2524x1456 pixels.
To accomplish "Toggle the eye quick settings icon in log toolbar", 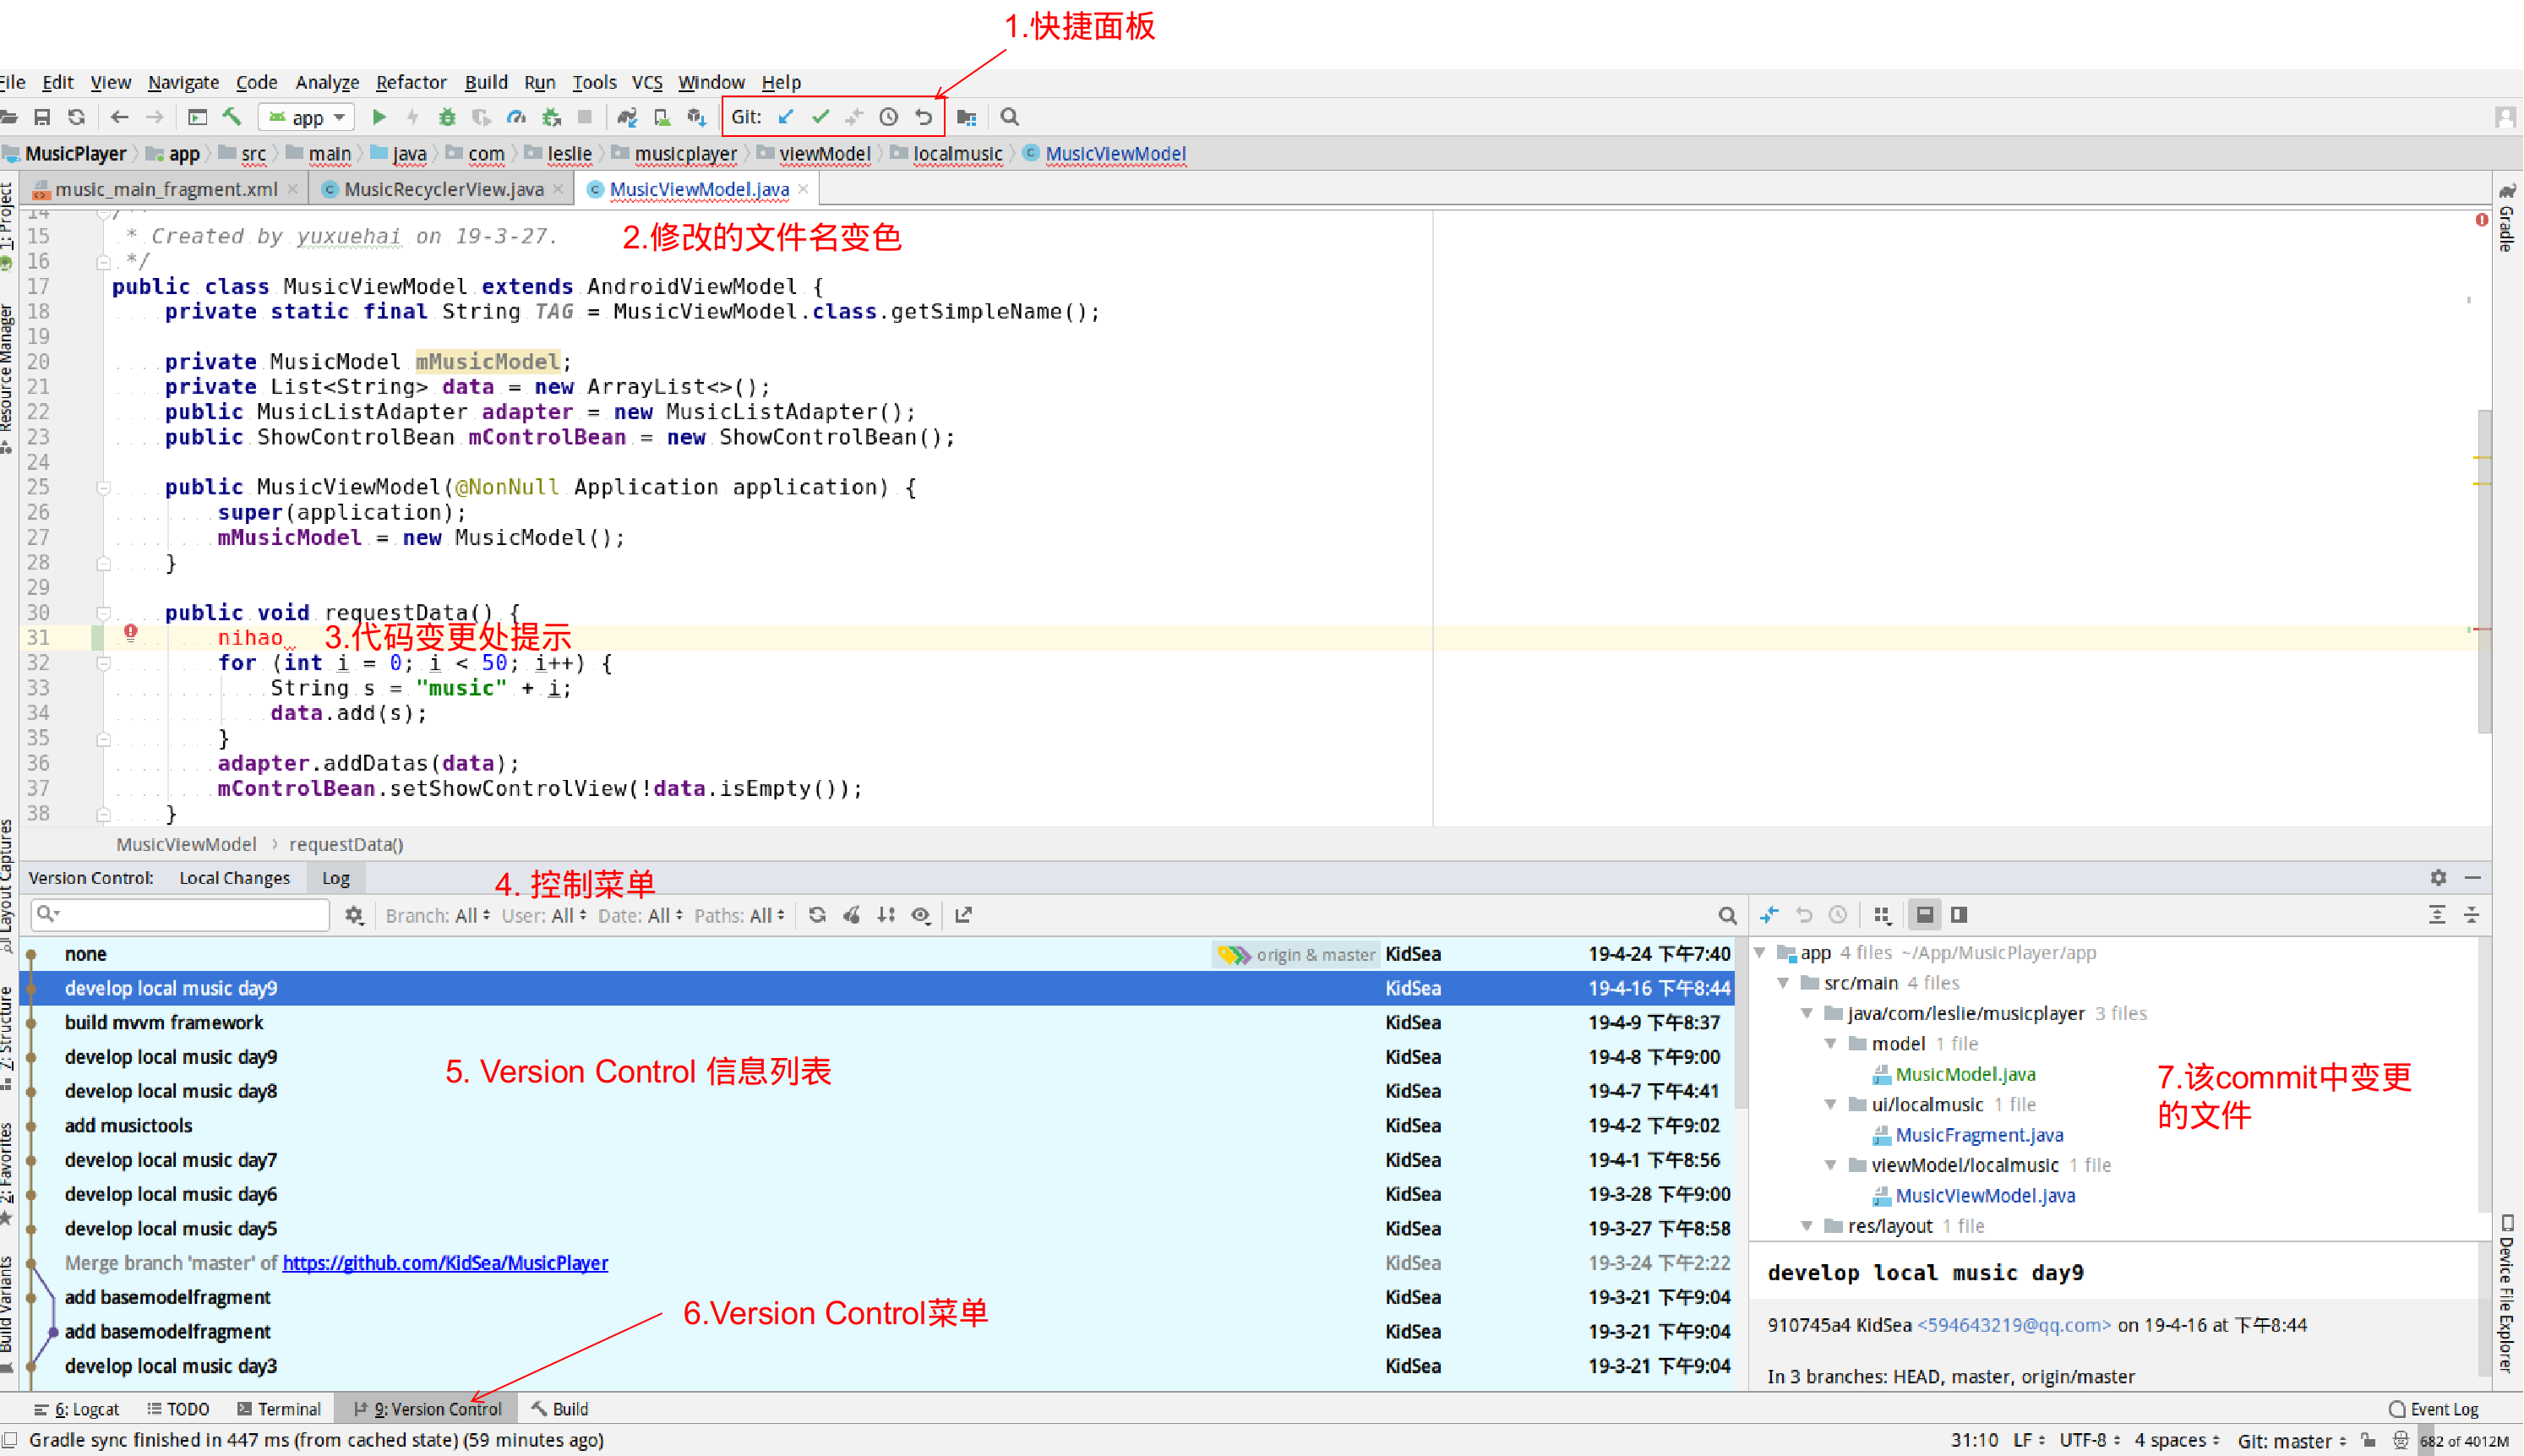I will click(921, 915).
